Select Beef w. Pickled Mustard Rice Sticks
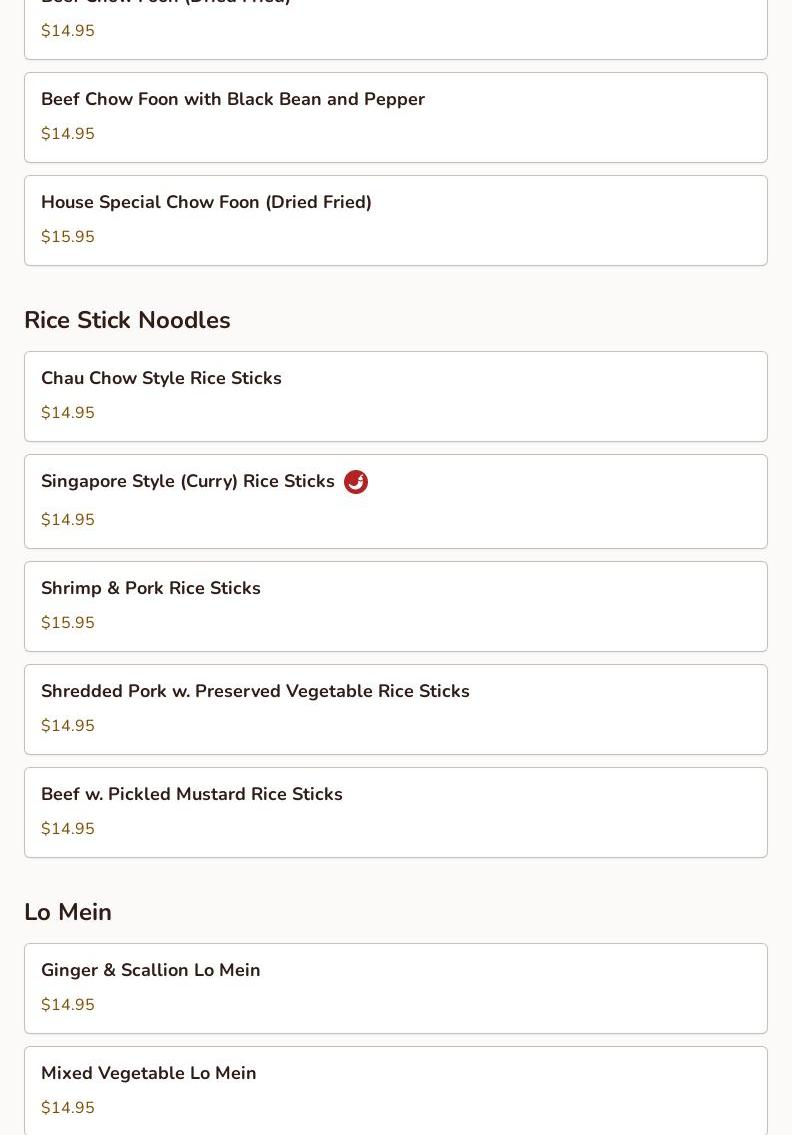This screenshot has height=1135, width=792. coord(192,795)
